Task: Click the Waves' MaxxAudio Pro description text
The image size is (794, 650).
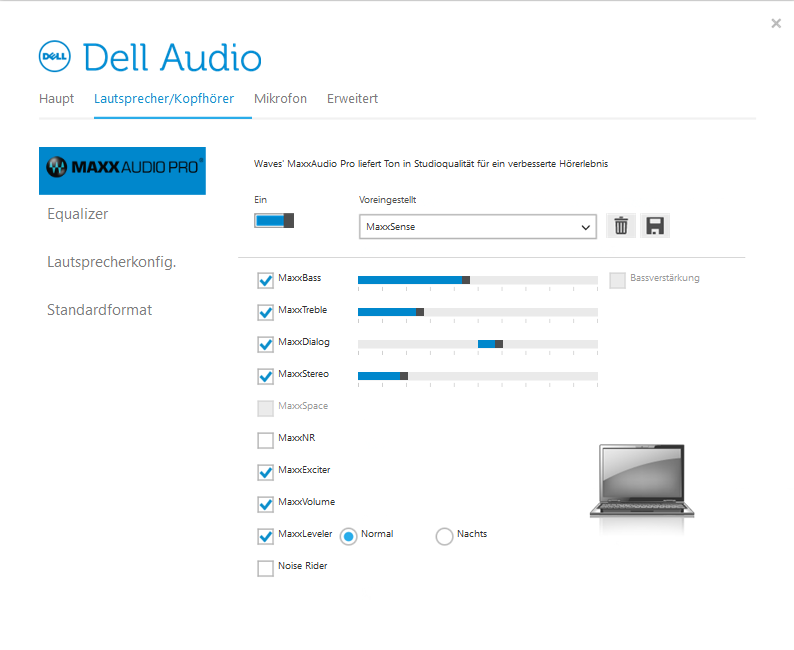Action: (431, 164)
